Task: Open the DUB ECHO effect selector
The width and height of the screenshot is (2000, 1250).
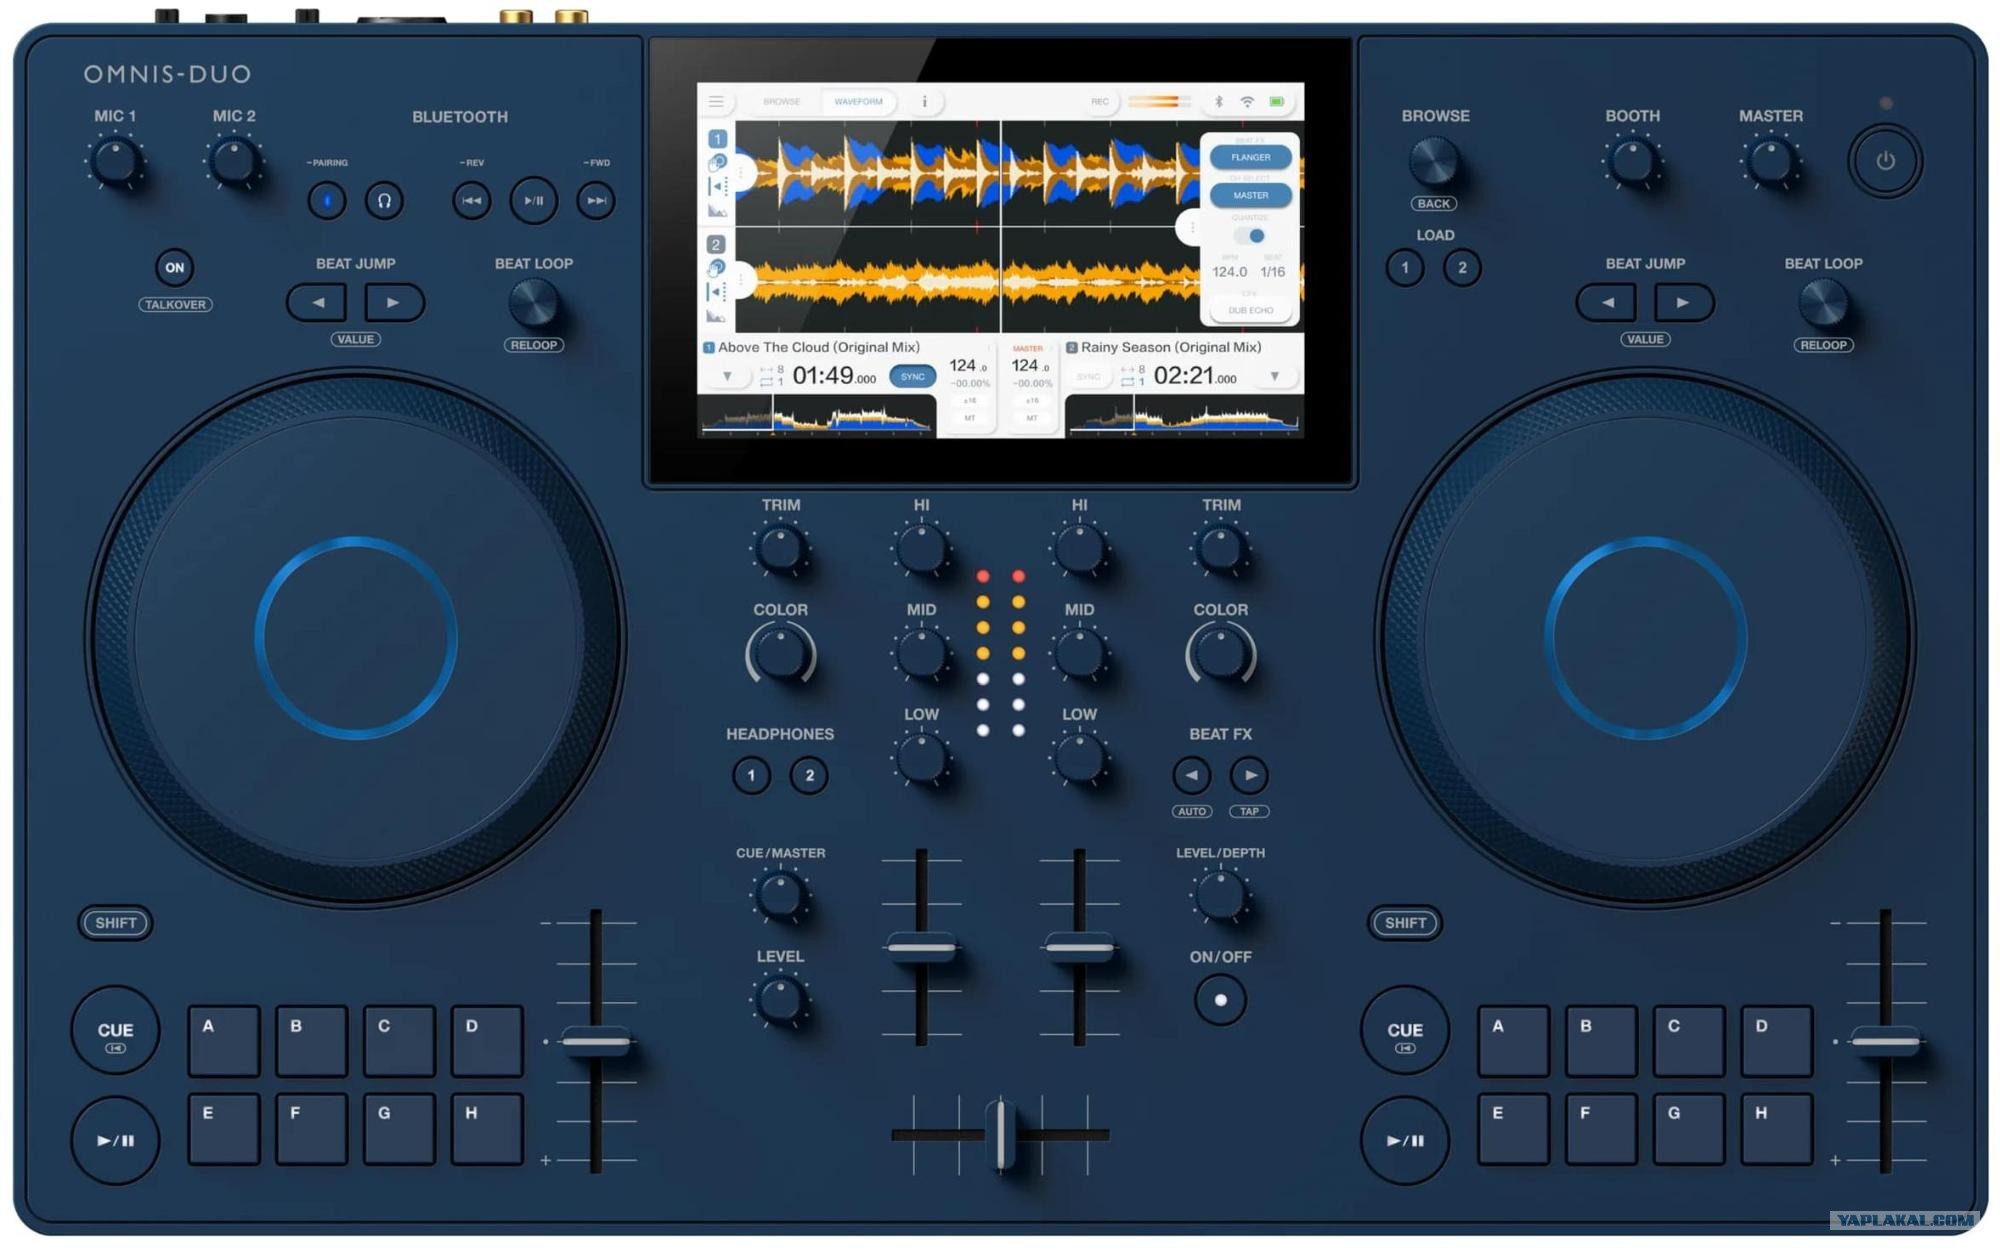Action: [1250, 310]
